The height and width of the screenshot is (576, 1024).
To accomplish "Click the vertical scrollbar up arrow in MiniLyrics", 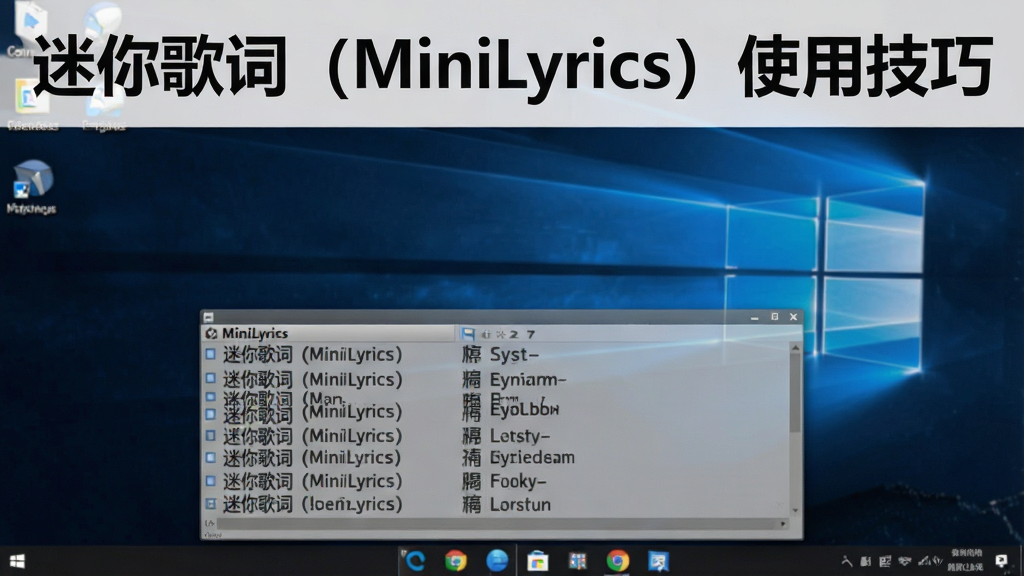I will click(795, 349).
